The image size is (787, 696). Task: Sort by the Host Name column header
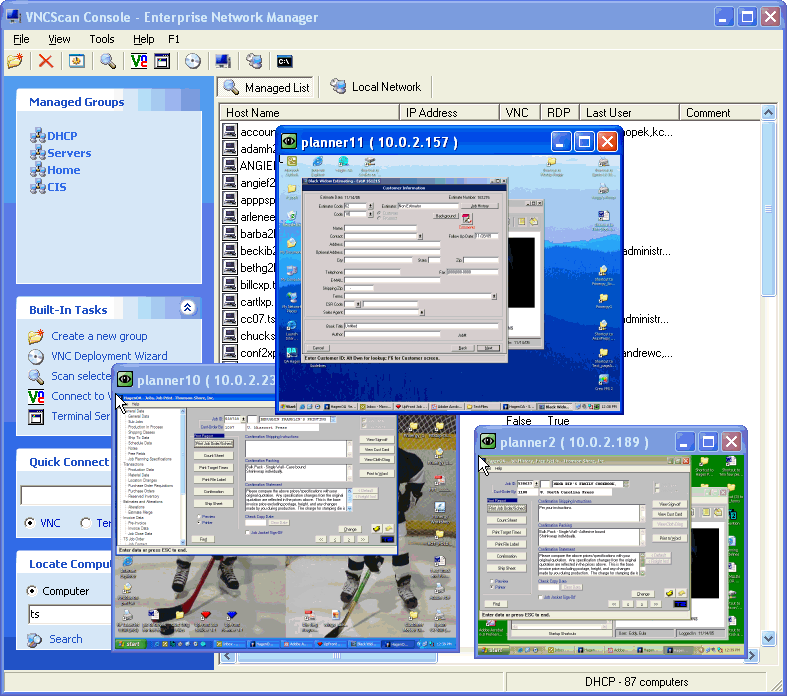[x=310, y=113]
